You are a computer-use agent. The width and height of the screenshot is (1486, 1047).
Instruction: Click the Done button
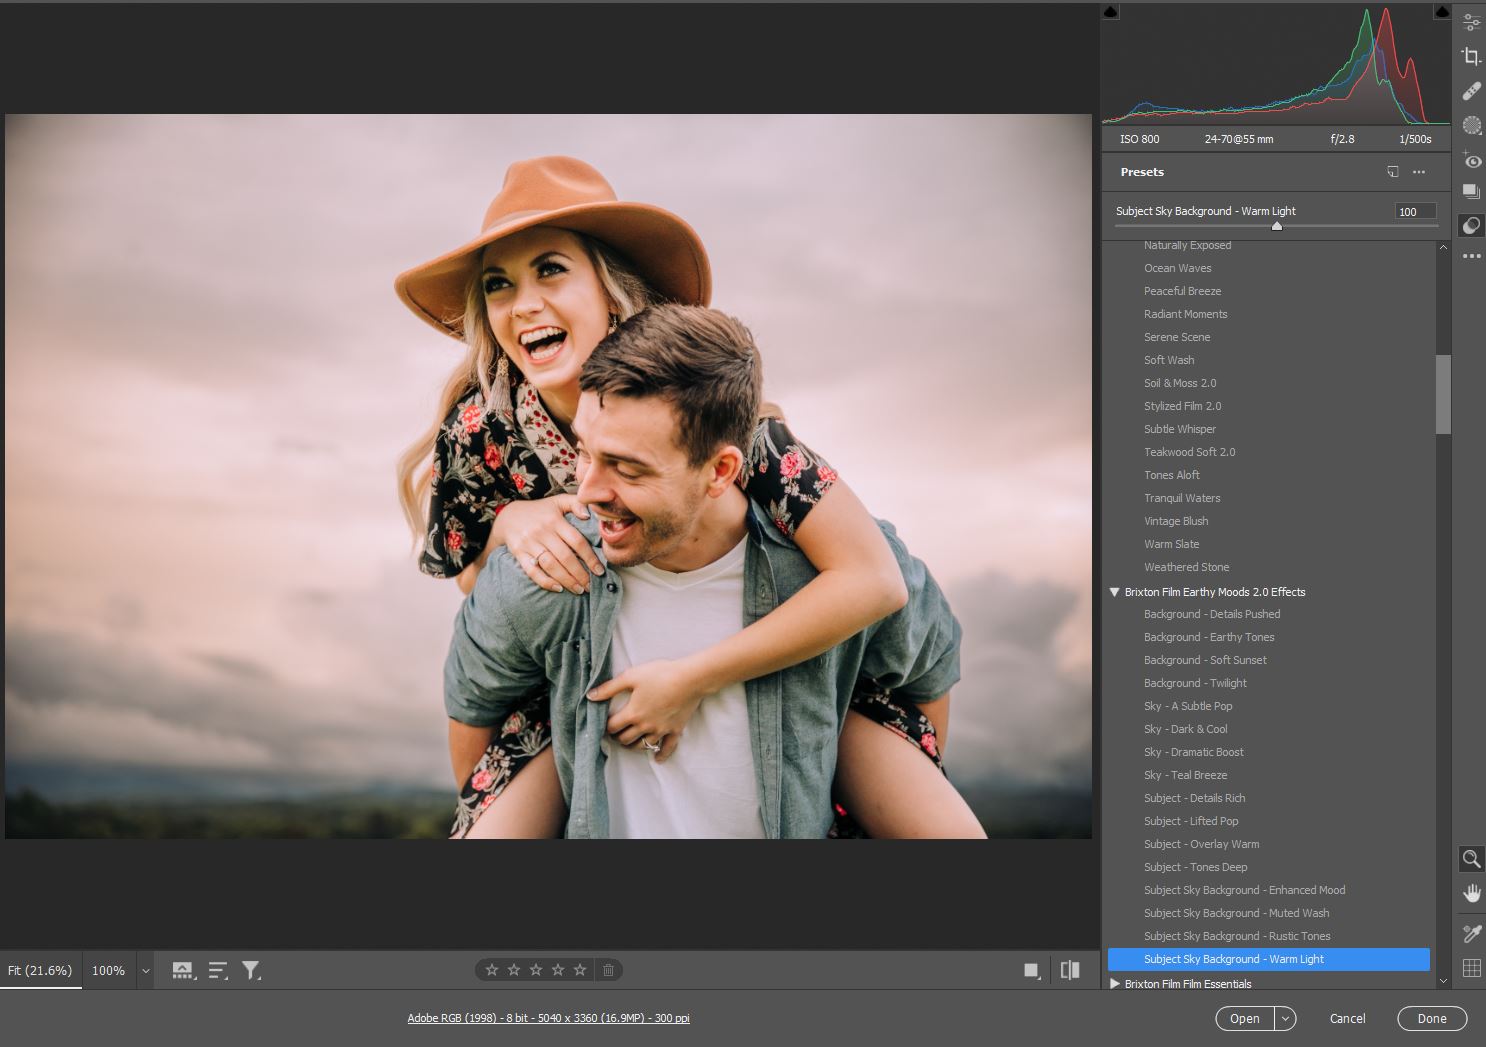[x=1431, y=1018]
